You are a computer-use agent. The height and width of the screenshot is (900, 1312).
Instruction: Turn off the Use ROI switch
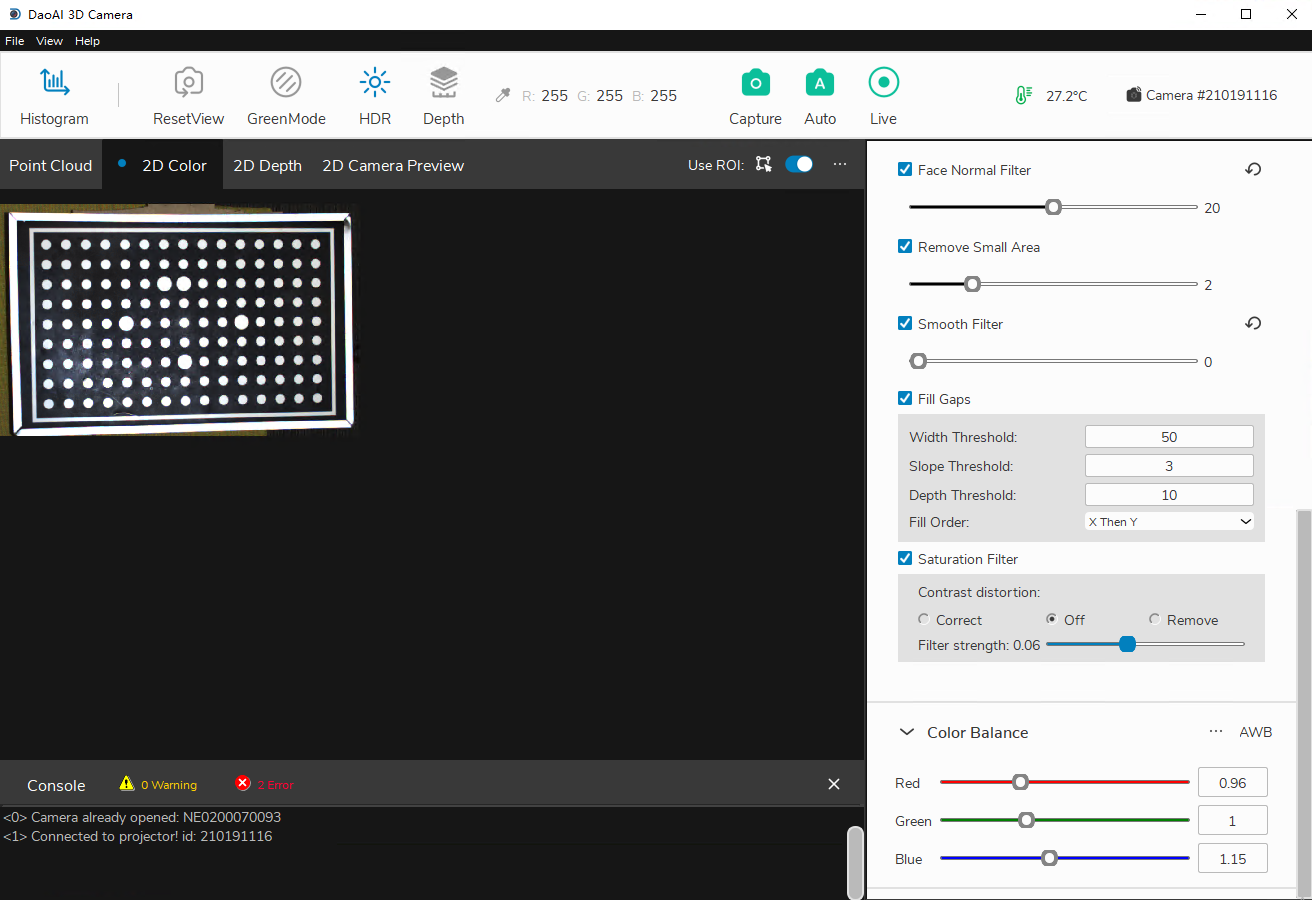point(799,164)
